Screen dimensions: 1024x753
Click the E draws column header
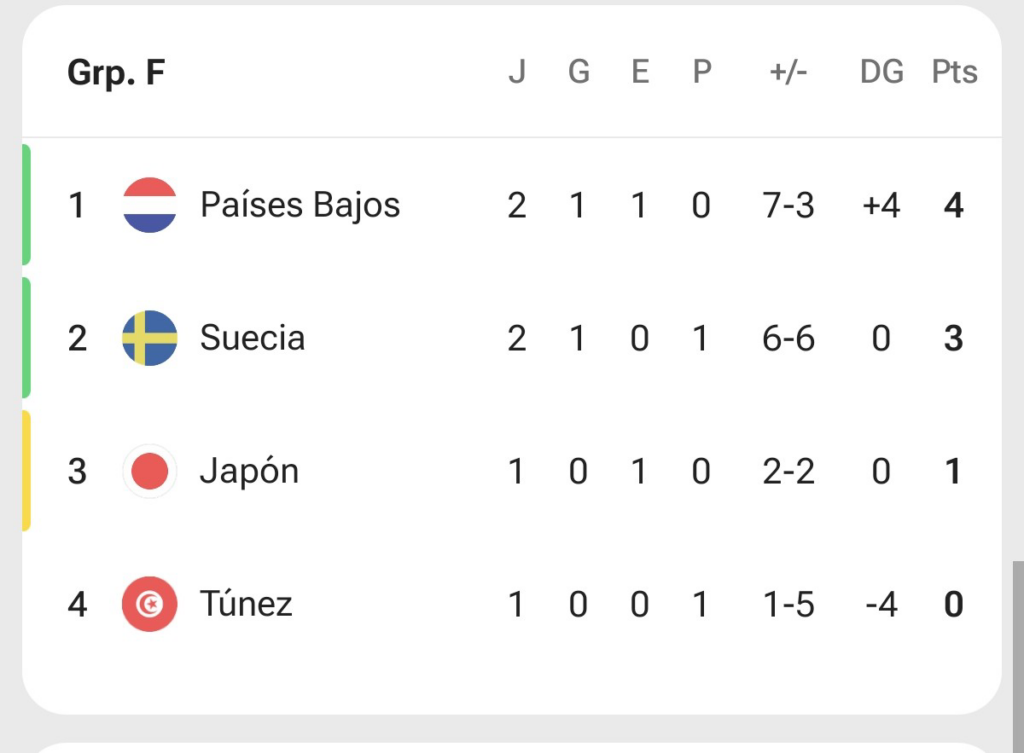(x=640, y=71)
